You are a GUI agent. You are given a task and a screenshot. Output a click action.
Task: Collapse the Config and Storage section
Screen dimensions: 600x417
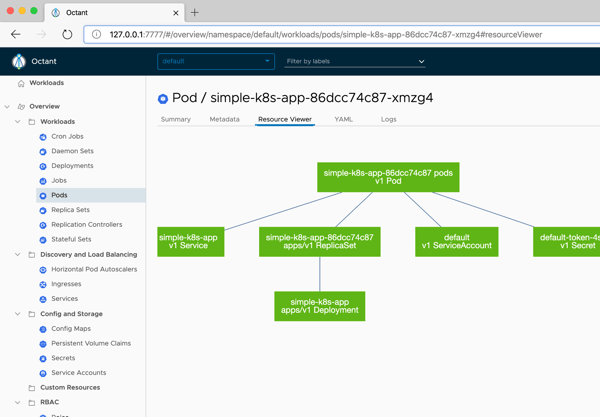point(18,314)
